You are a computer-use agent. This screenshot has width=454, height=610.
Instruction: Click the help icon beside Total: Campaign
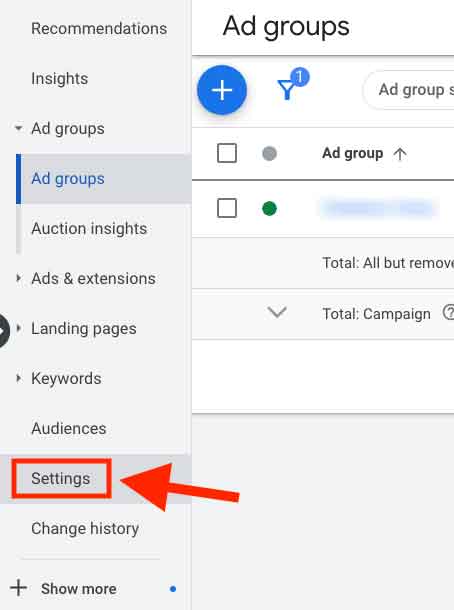[x=449, y=312]
